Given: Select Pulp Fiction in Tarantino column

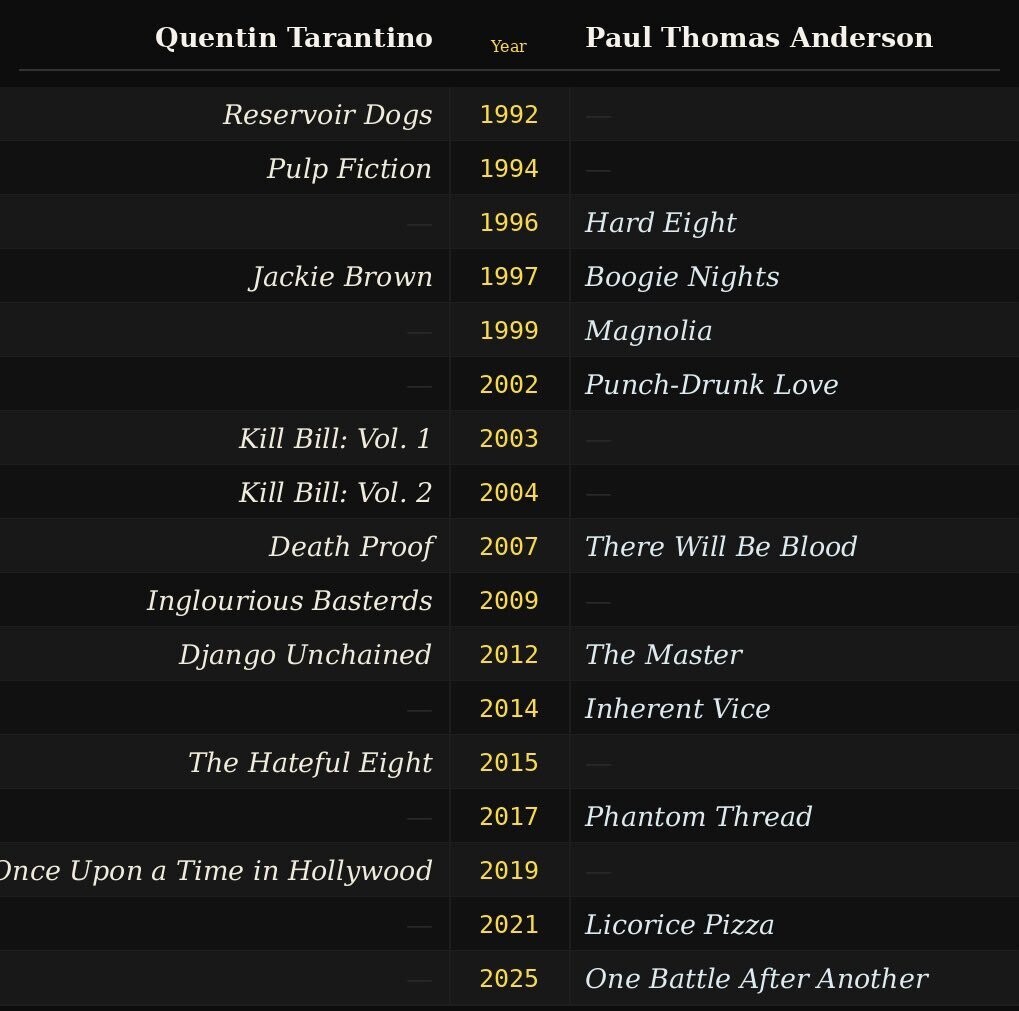Looking at the screenshot, I should click(x=349, y=169).
